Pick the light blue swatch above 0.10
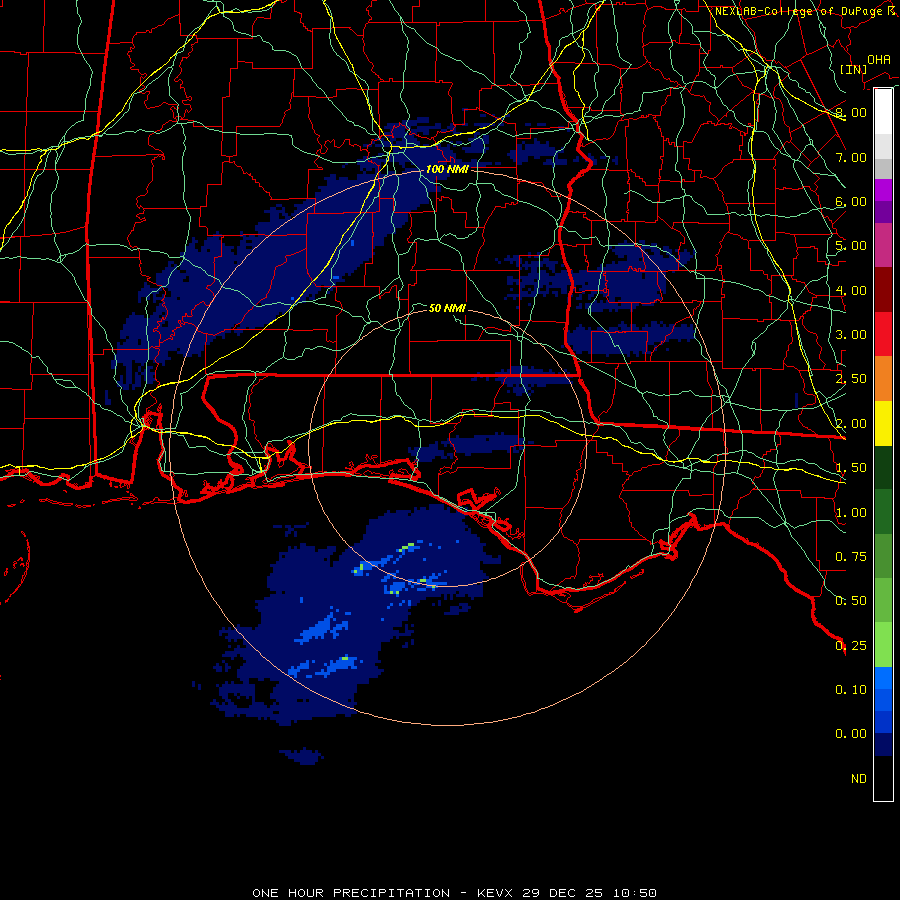The width and height of the screenshot is (900, 900). coord(883,678)
